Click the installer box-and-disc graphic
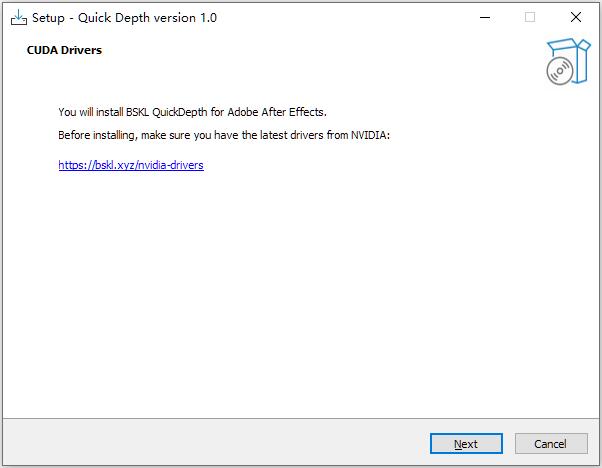Screen dimensions: 602x468 coord(569,61)
